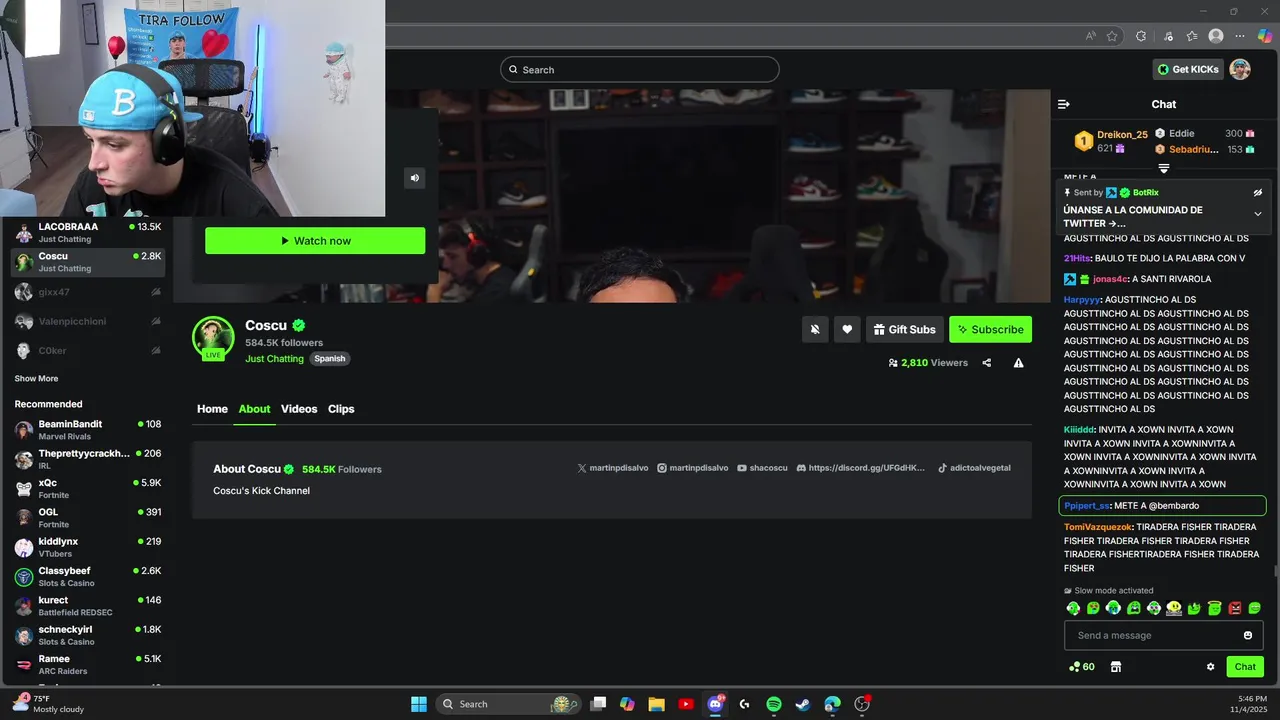Send message with Chat button
The image size is (1280, 720).
[1245, 667]
